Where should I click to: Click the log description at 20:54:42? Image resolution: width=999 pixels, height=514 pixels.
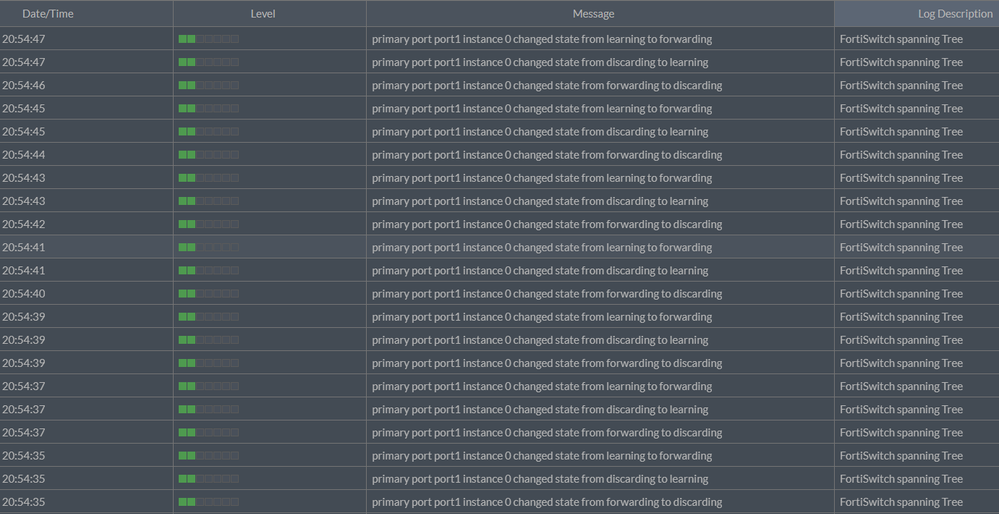coord(901,225)
